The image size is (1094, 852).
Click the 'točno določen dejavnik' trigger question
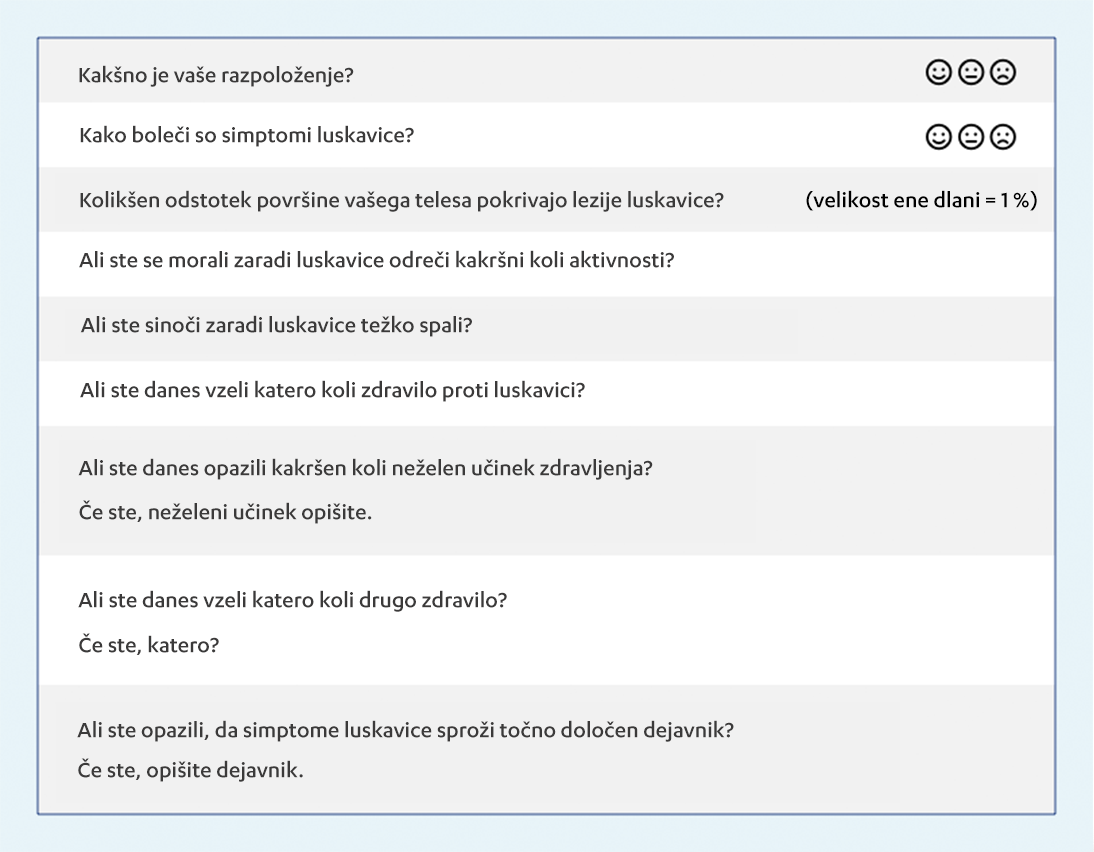[x=406, y=729]
